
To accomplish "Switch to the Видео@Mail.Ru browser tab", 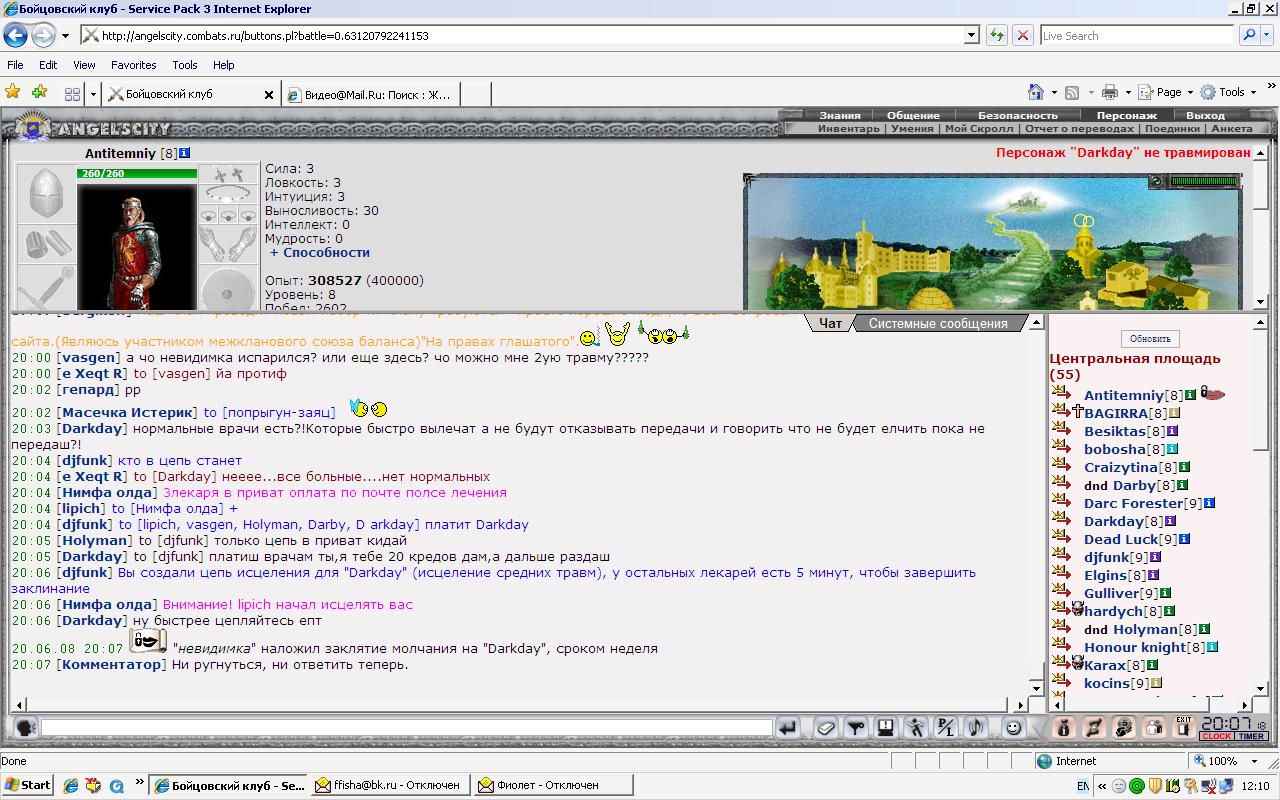I will 372,94.
